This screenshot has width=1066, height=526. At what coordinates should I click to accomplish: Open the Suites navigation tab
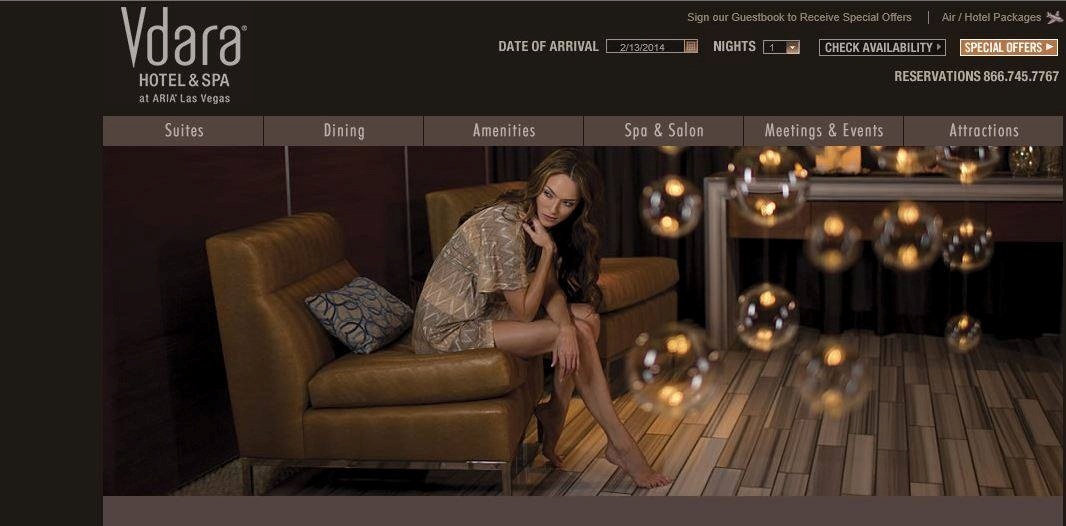(184, 131)
